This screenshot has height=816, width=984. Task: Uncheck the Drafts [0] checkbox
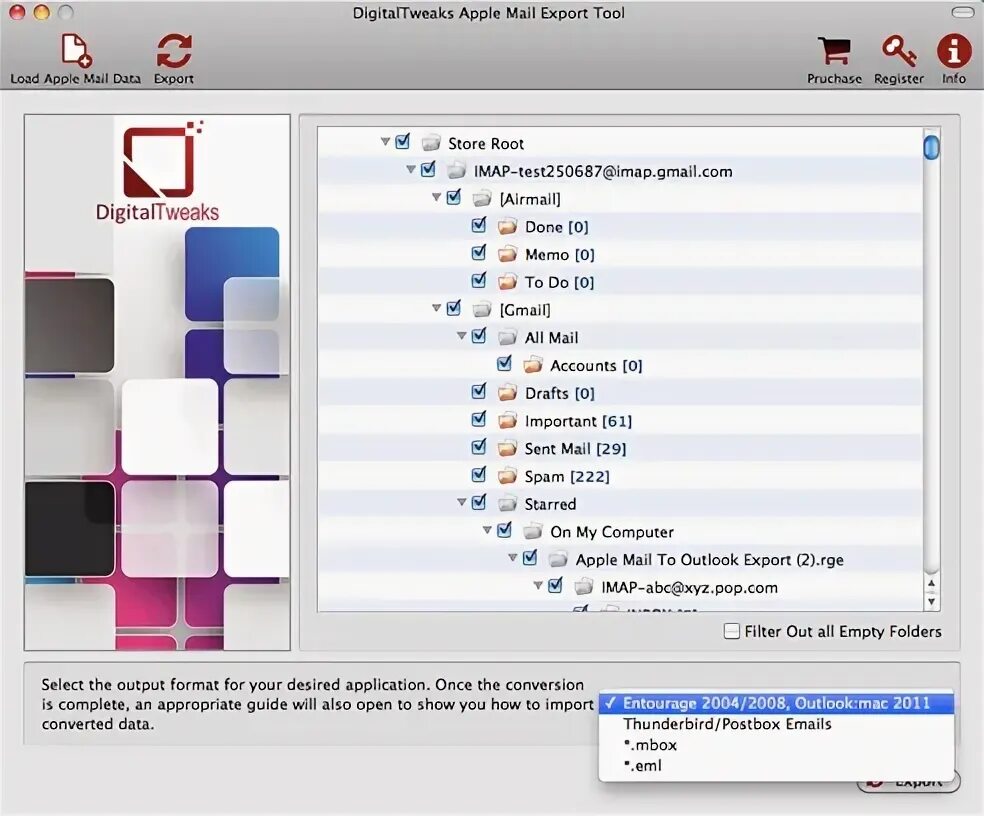(479, 391)
